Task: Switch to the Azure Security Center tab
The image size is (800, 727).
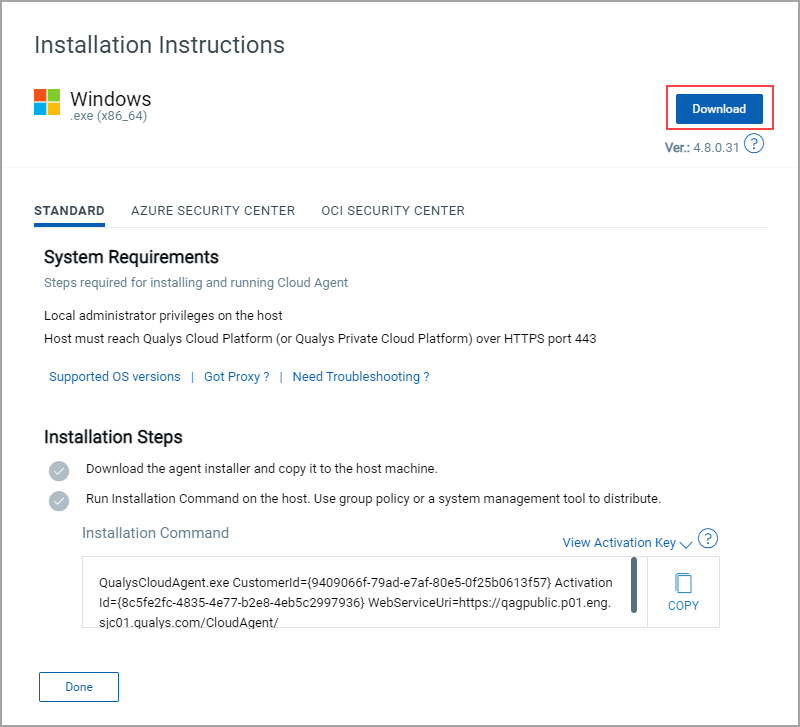Action: (213, 211)
